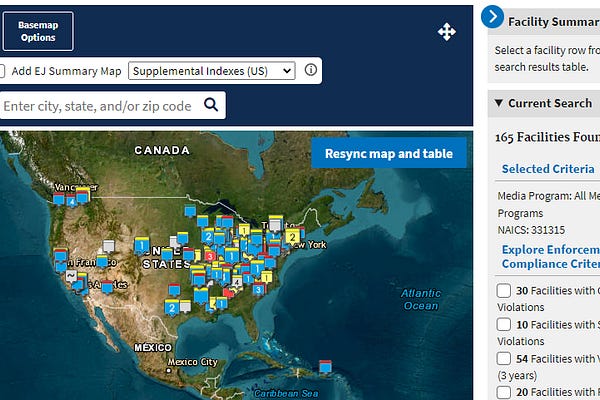Click the gray facility marker in Nevada

(109, 246)
